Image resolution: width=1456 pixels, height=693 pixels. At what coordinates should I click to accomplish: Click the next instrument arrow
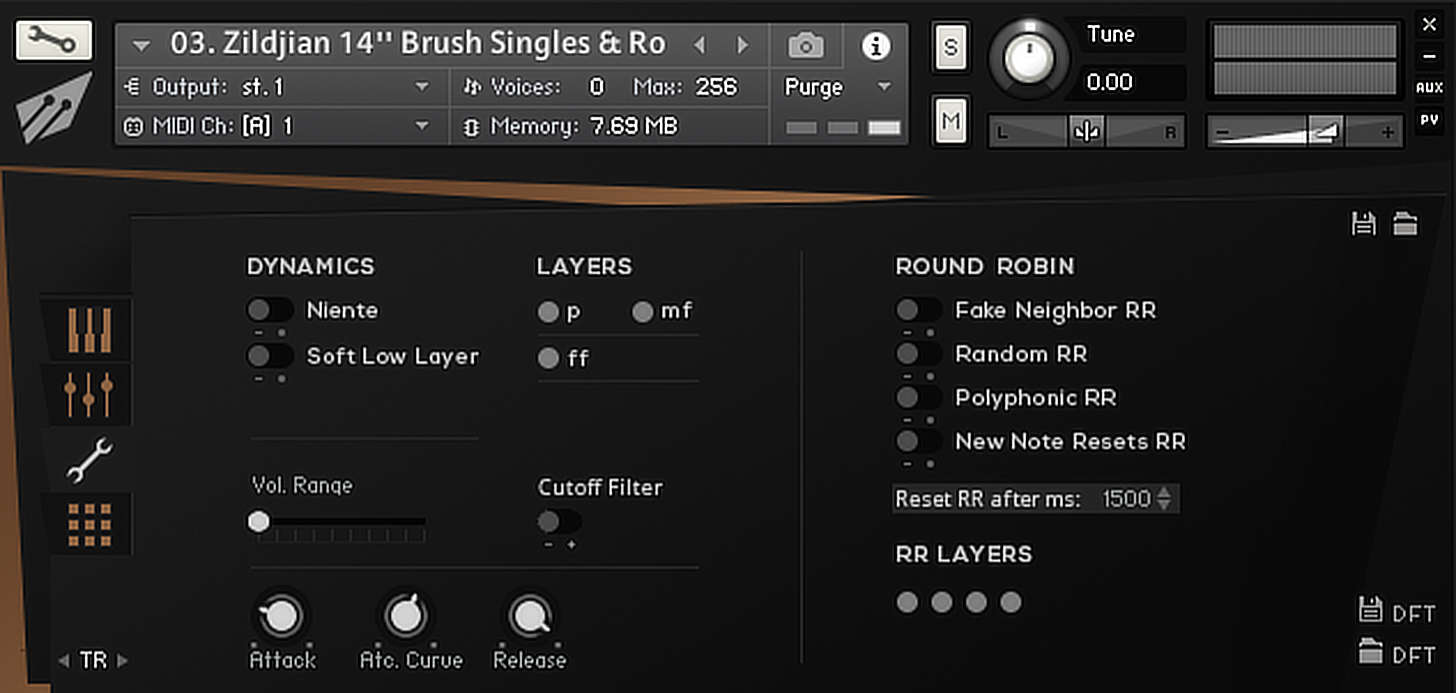point(742,45)
